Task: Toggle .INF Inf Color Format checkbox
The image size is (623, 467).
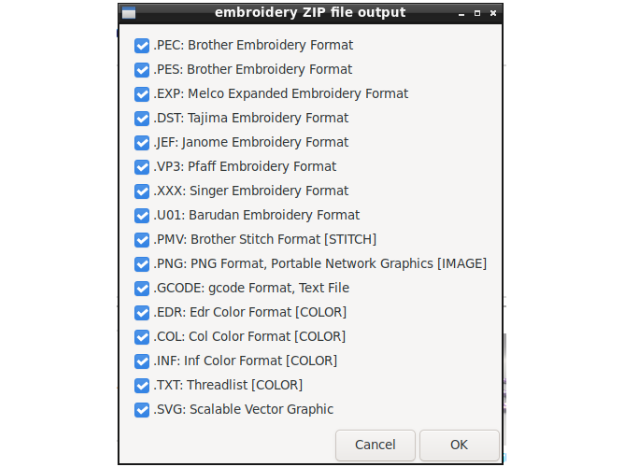Action: 142,360
